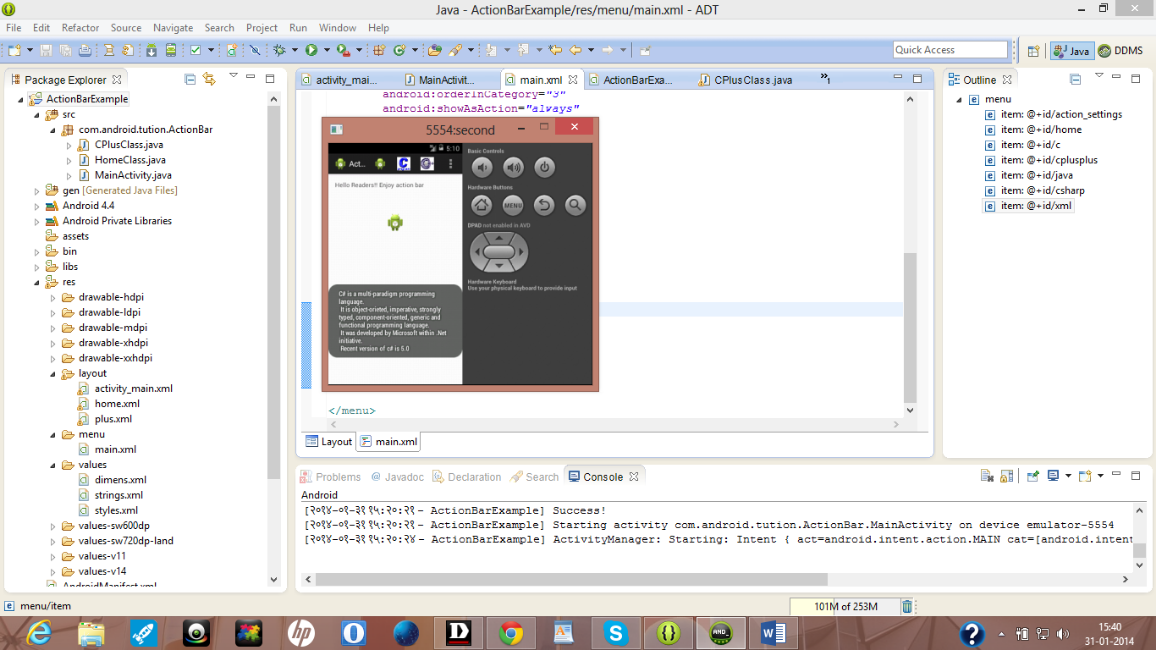Click the emulator power button
This screenshot has width=1156, height=650.
click(544, 167)
